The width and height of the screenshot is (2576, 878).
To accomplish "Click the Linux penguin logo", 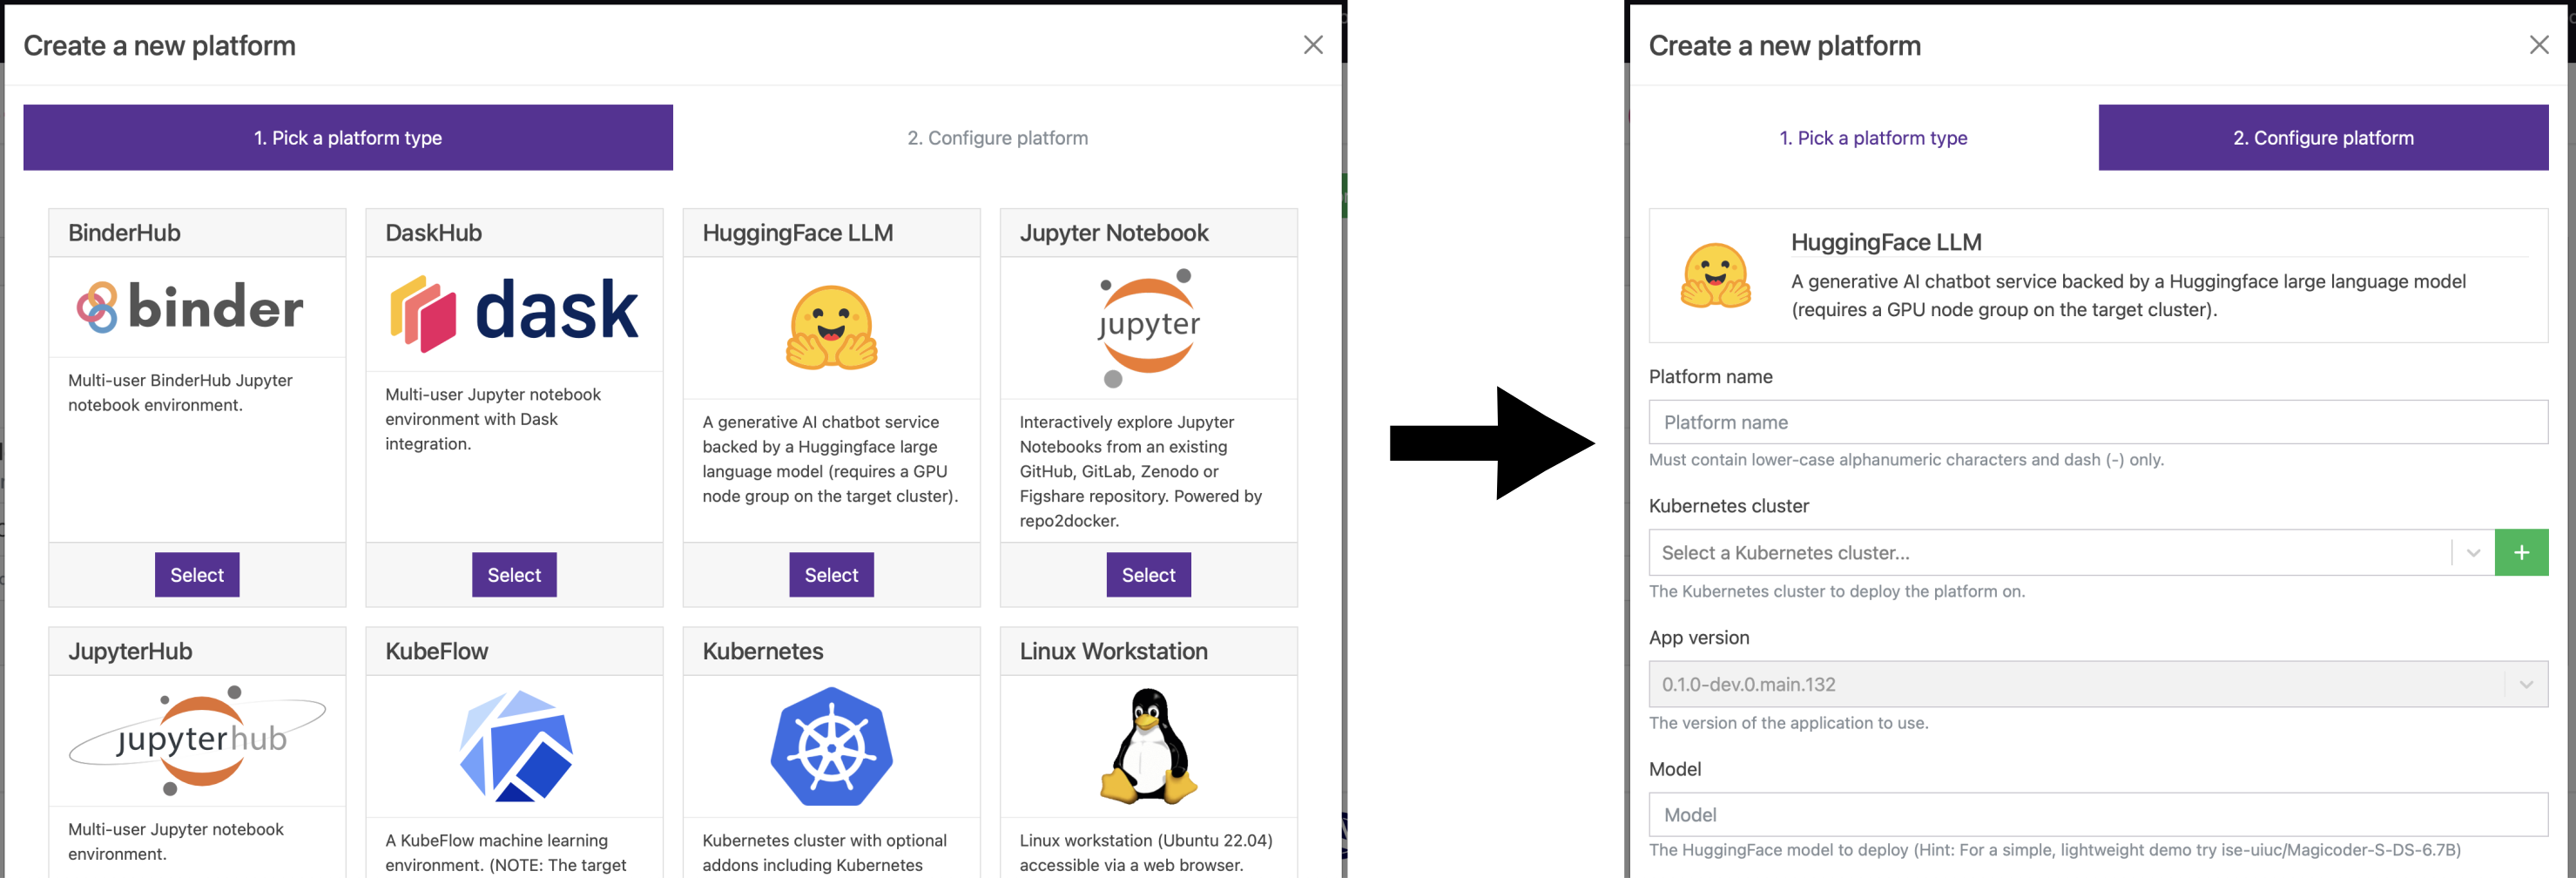I will tap(1149, 746).
